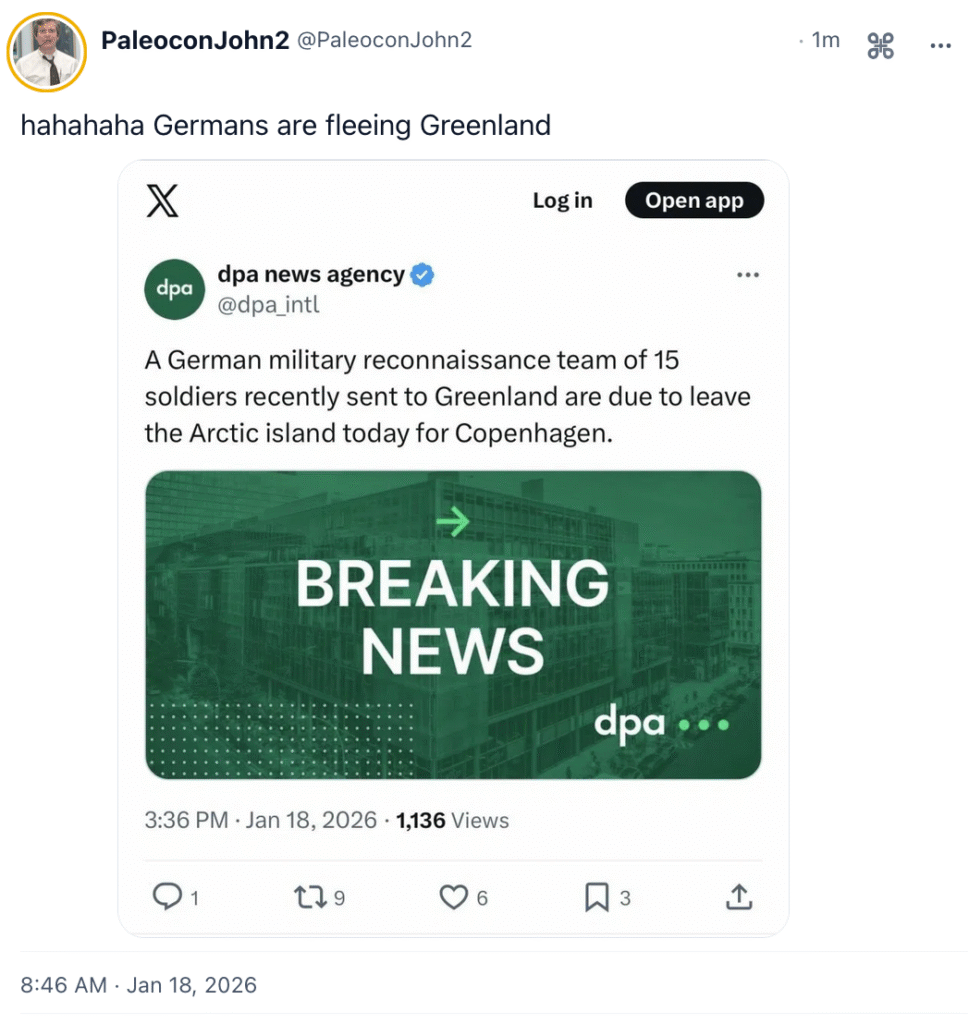Click the dpa news agency name
Image resolution: width=969 pixels, height=1024 pixels.
pyautogui.click(x=311, y=275)
